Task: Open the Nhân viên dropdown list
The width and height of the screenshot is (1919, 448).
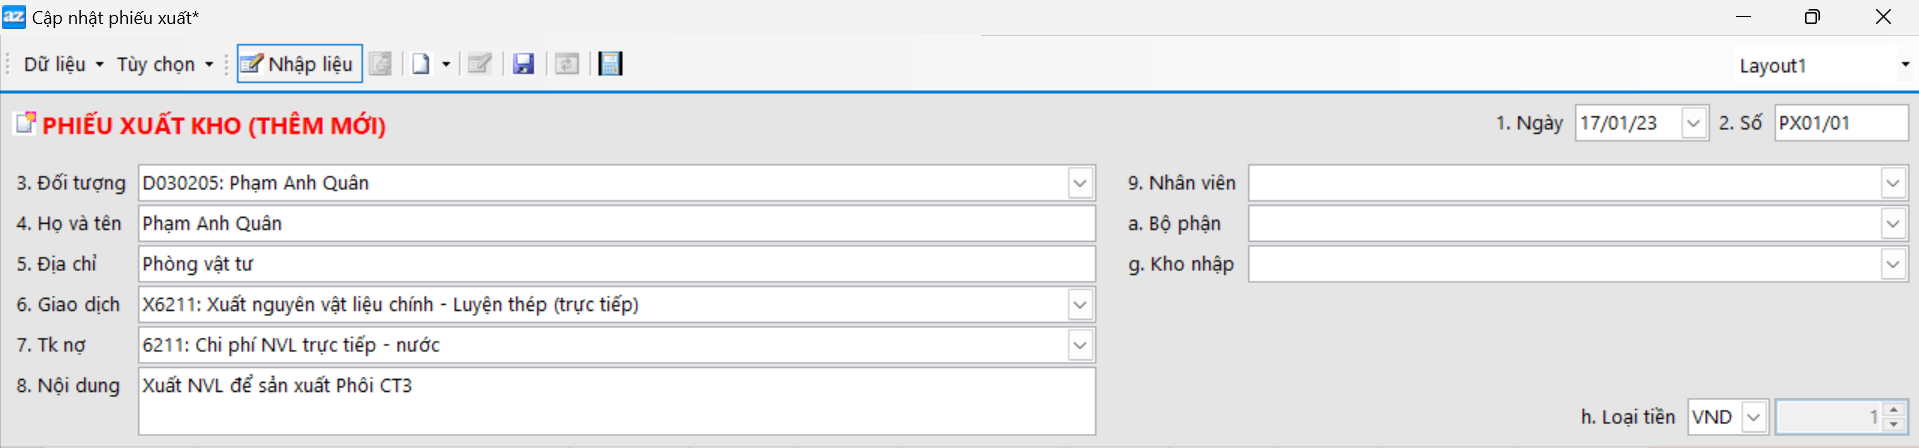Action: coord(1892,183)
